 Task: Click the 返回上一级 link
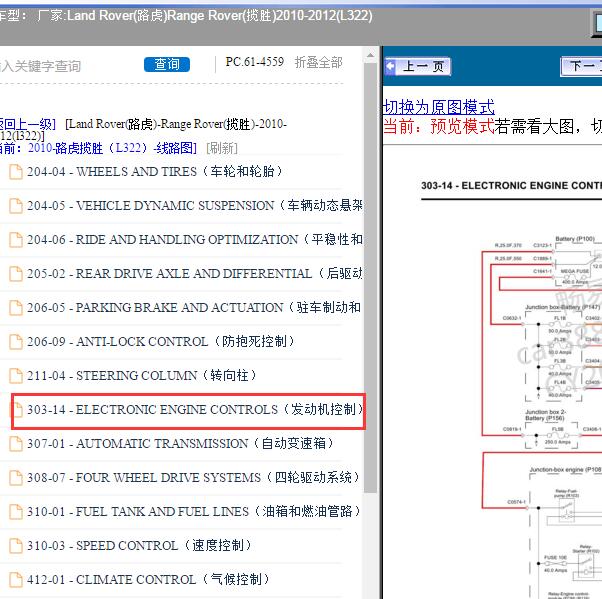click(28, 124)
